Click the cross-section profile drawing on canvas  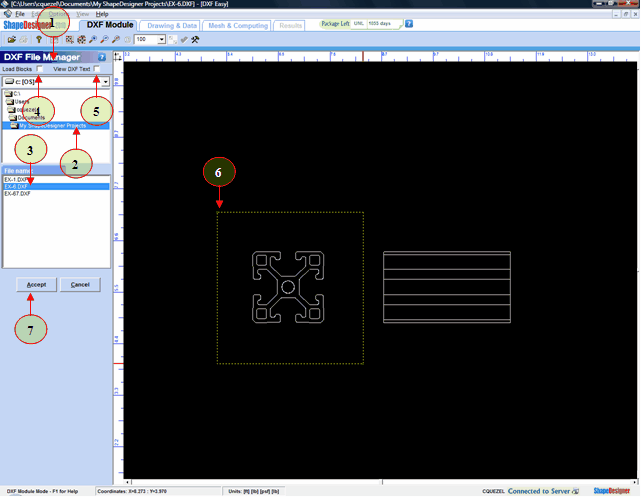coord(288,287)
